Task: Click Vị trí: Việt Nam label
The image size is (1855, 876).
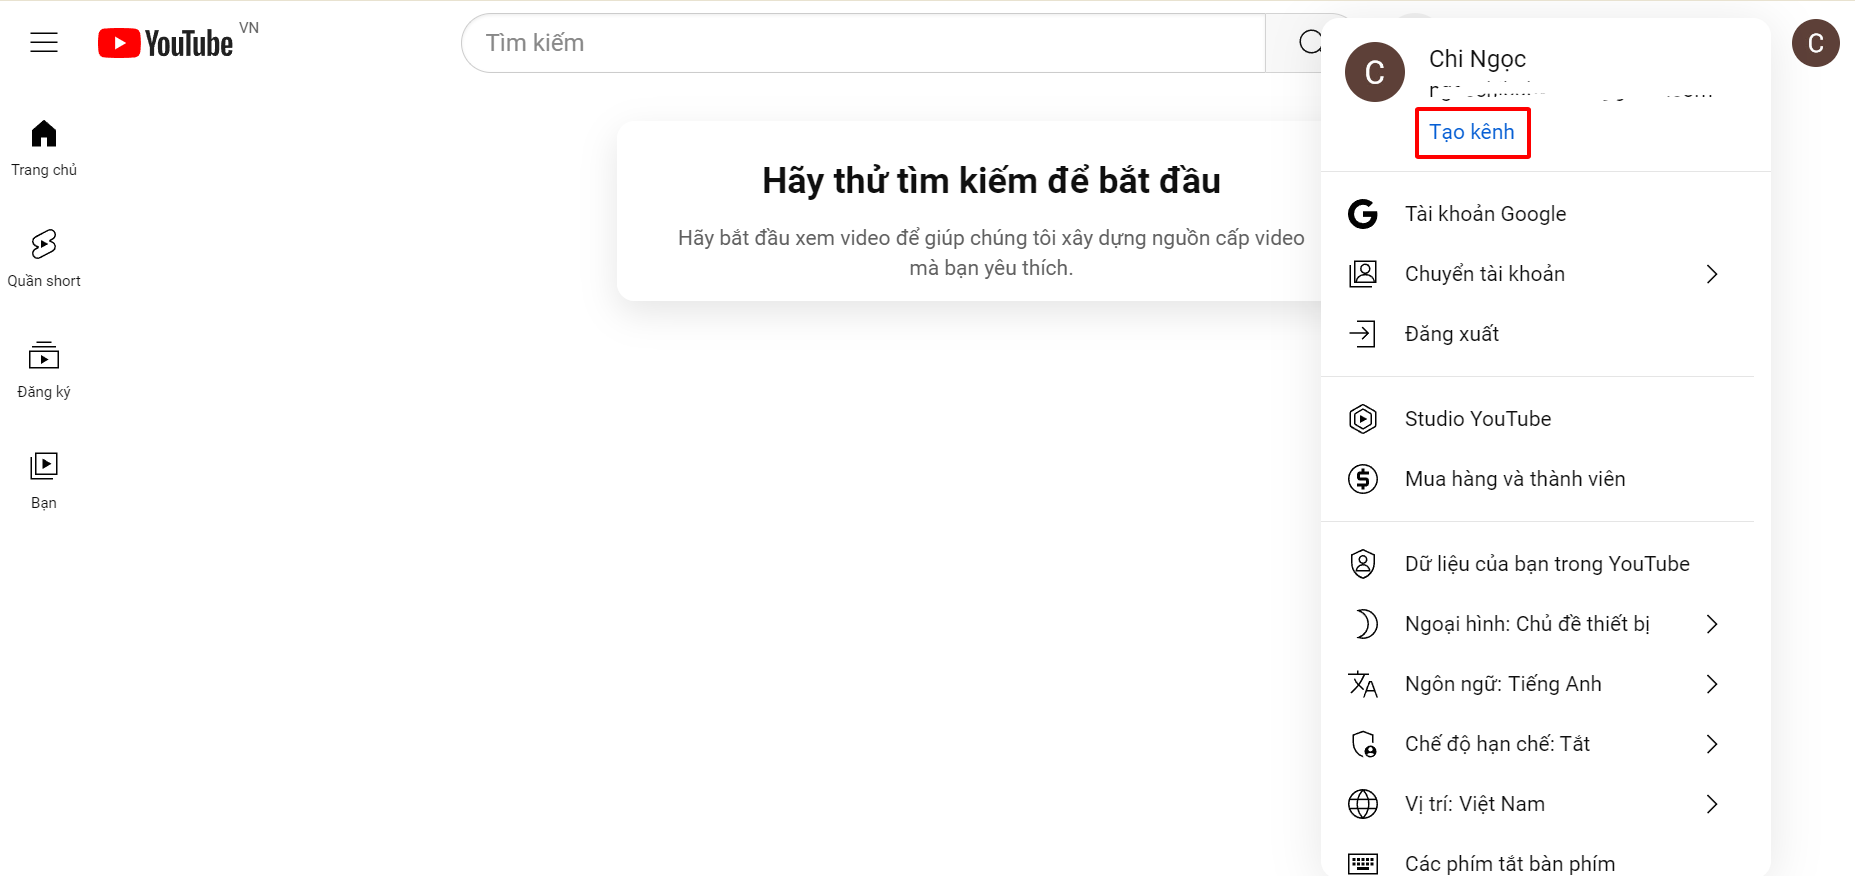Action: pos(1475,804)
